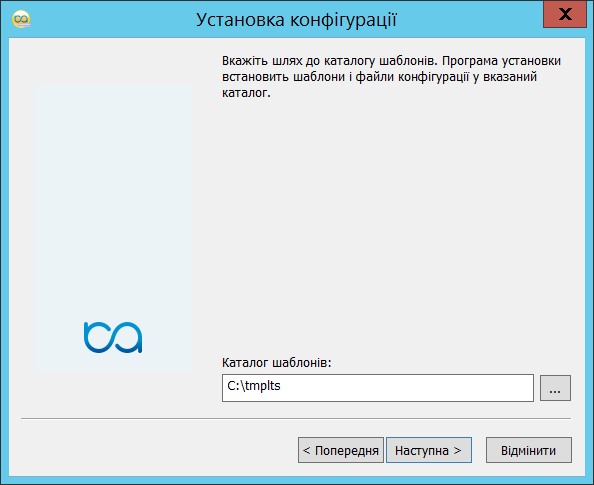Cancel setup via Відмінити button
This screenshot has width=594, height=485.
click(x=529, y=450)
